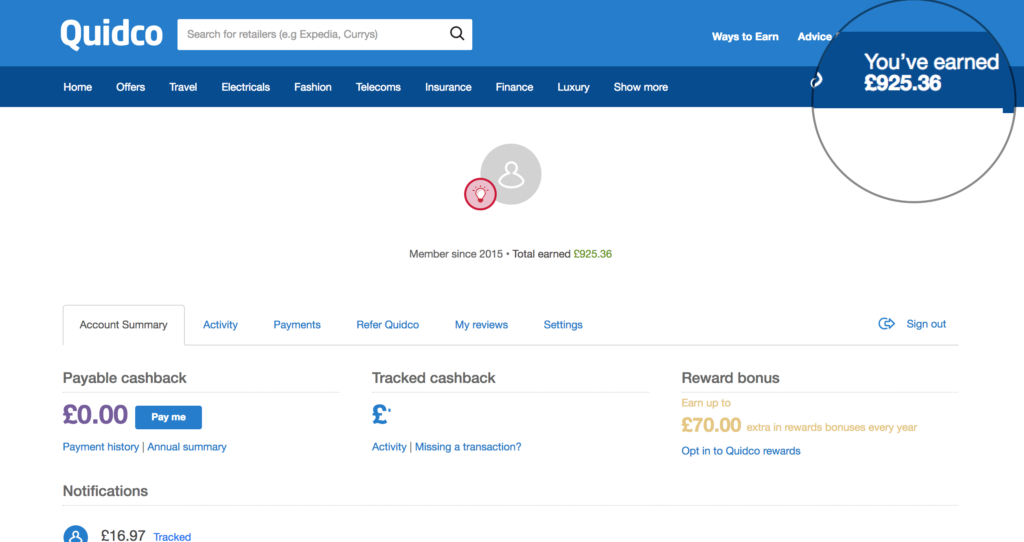
Task: Click the Tracked link beside £16.97
Action: 172,537
